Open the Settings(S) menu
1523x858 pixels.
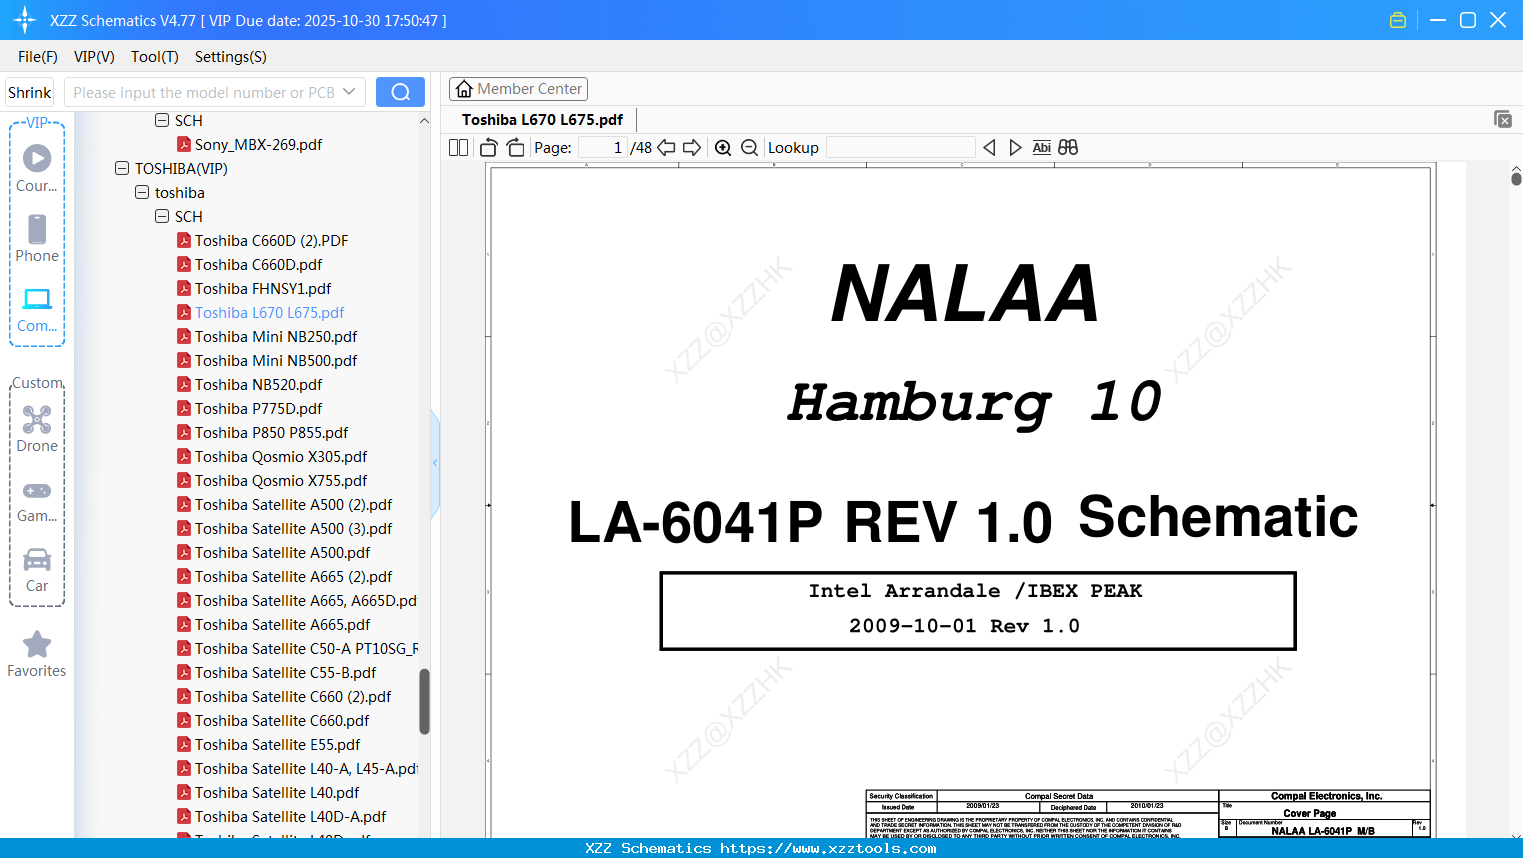[231, 57]
